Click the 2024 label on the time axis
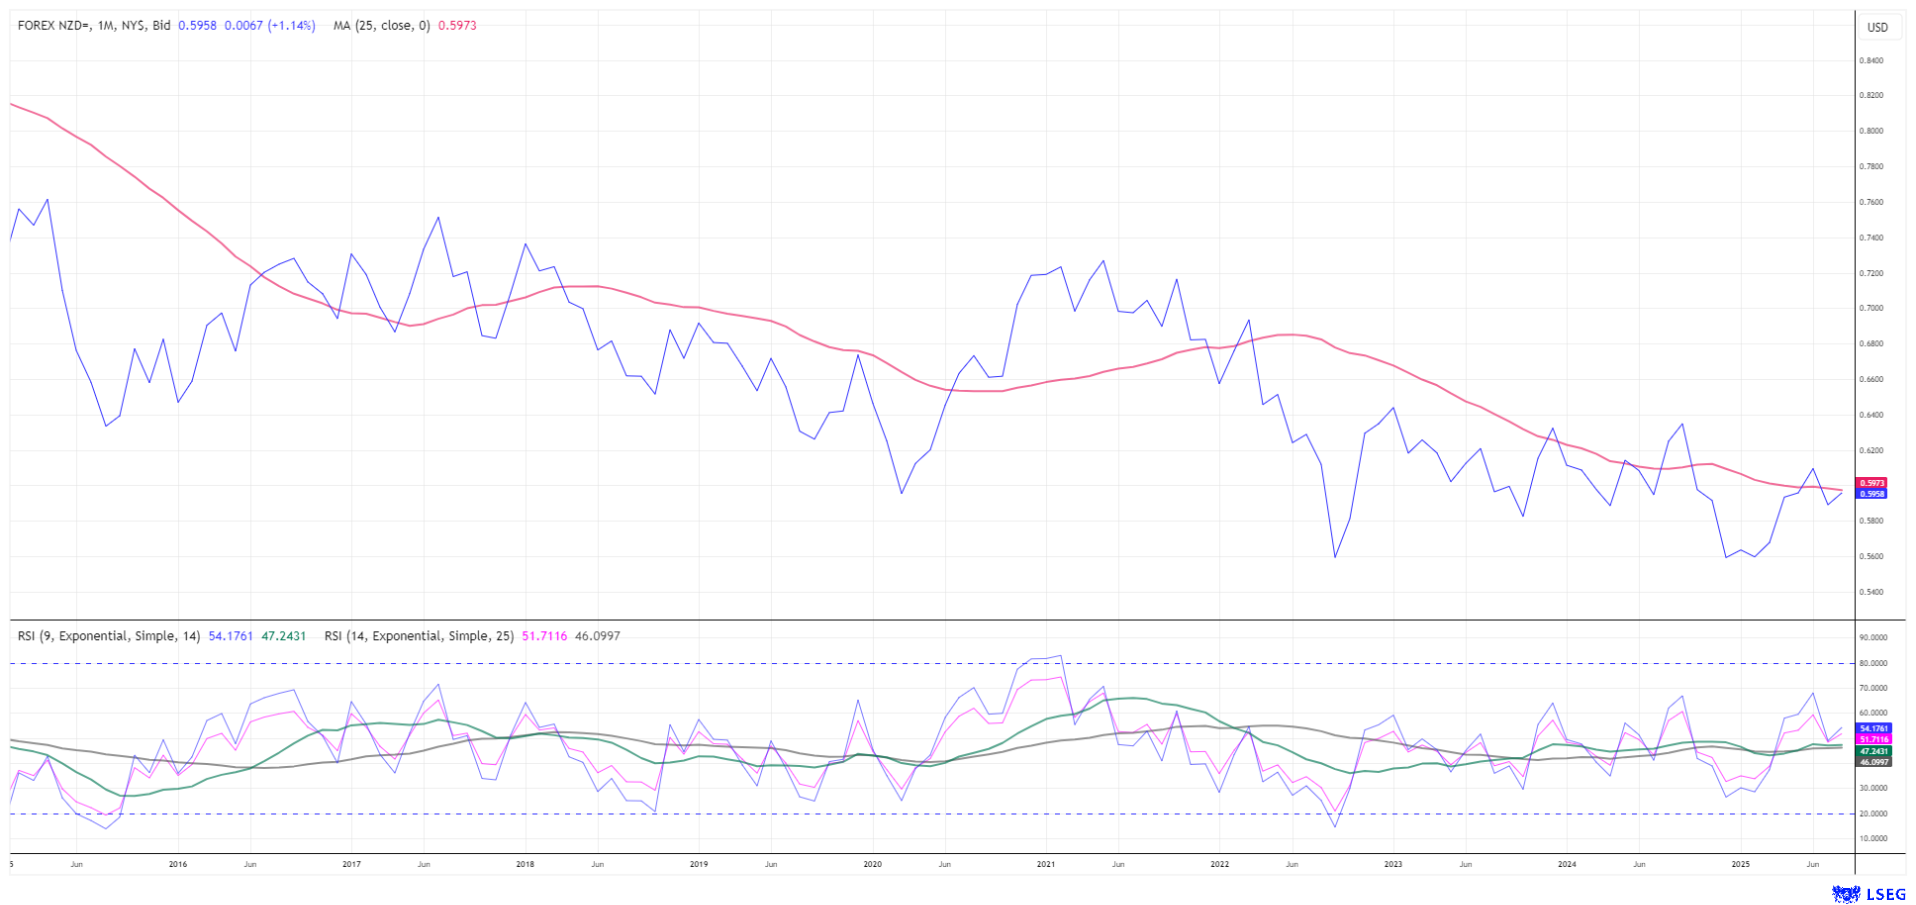 pos(1567,864)
